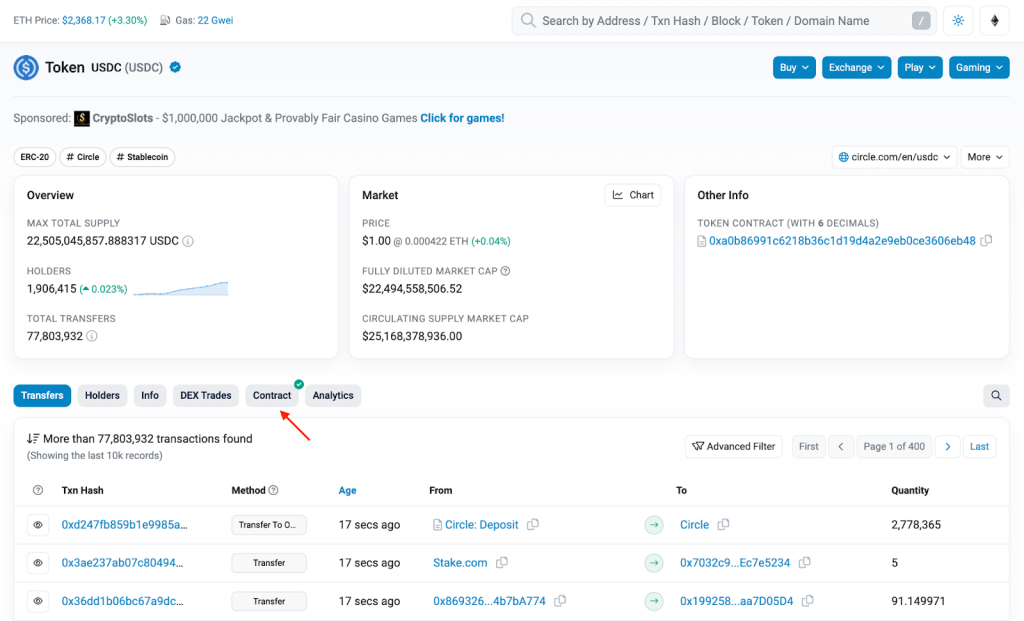Image resolution: width=1024 pixels, height=621 pixels.
Task: Click the info icon beside Total Transfers value
Action: point(92,336)
